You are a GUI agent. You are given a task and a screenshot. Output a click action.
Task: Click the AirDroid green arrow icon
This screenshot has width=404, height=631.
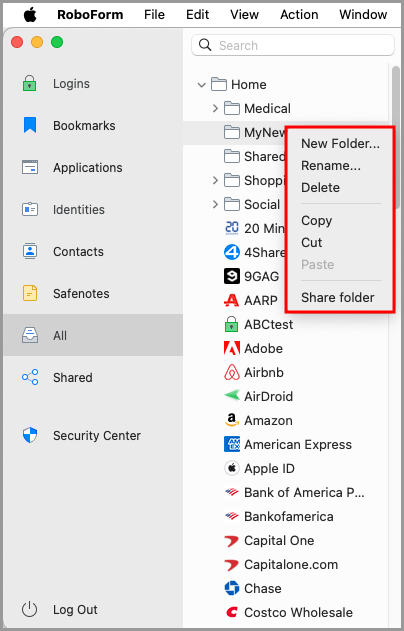(232, 396)
